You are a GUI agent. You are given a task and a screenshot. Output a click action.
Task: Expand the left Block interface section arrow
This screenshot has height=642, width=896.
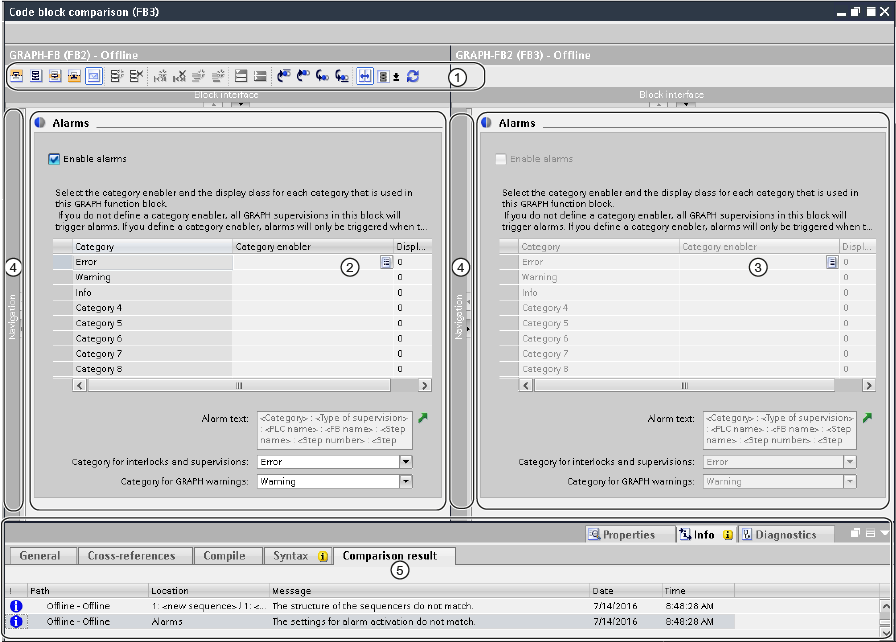click(241, 105)
